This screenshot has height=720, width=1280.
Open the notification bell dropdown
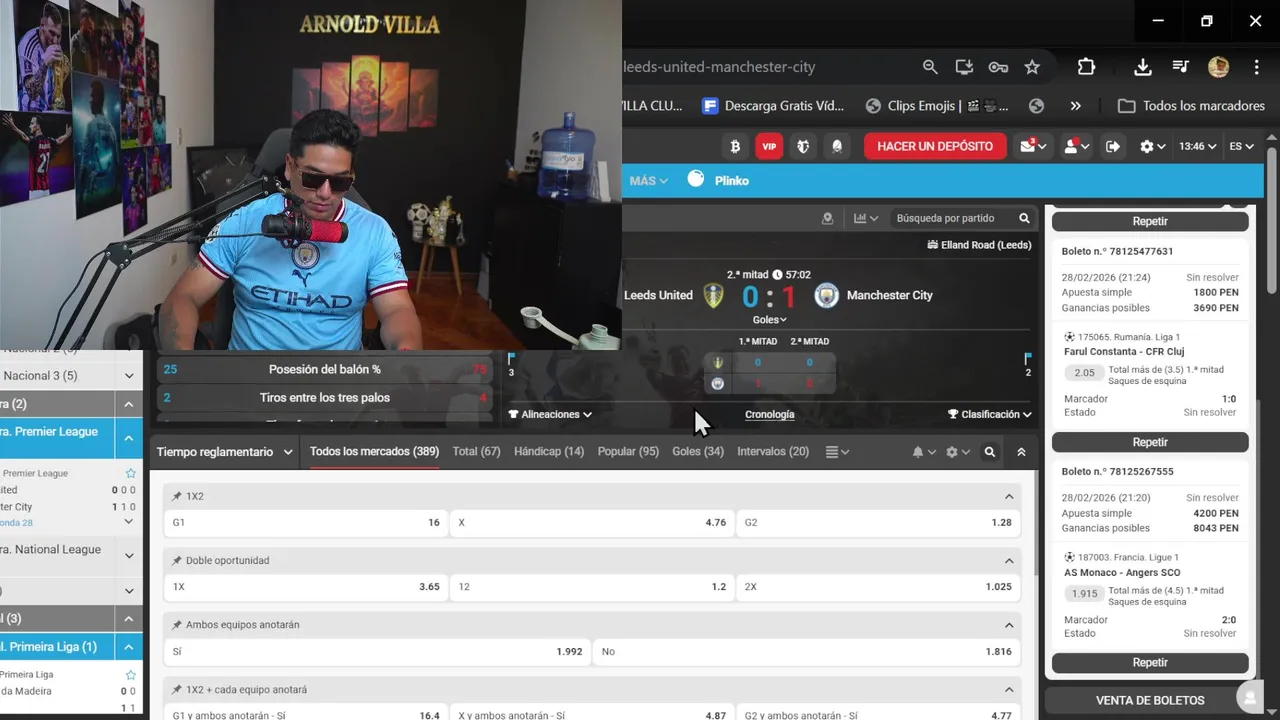[x=924, y=452]
